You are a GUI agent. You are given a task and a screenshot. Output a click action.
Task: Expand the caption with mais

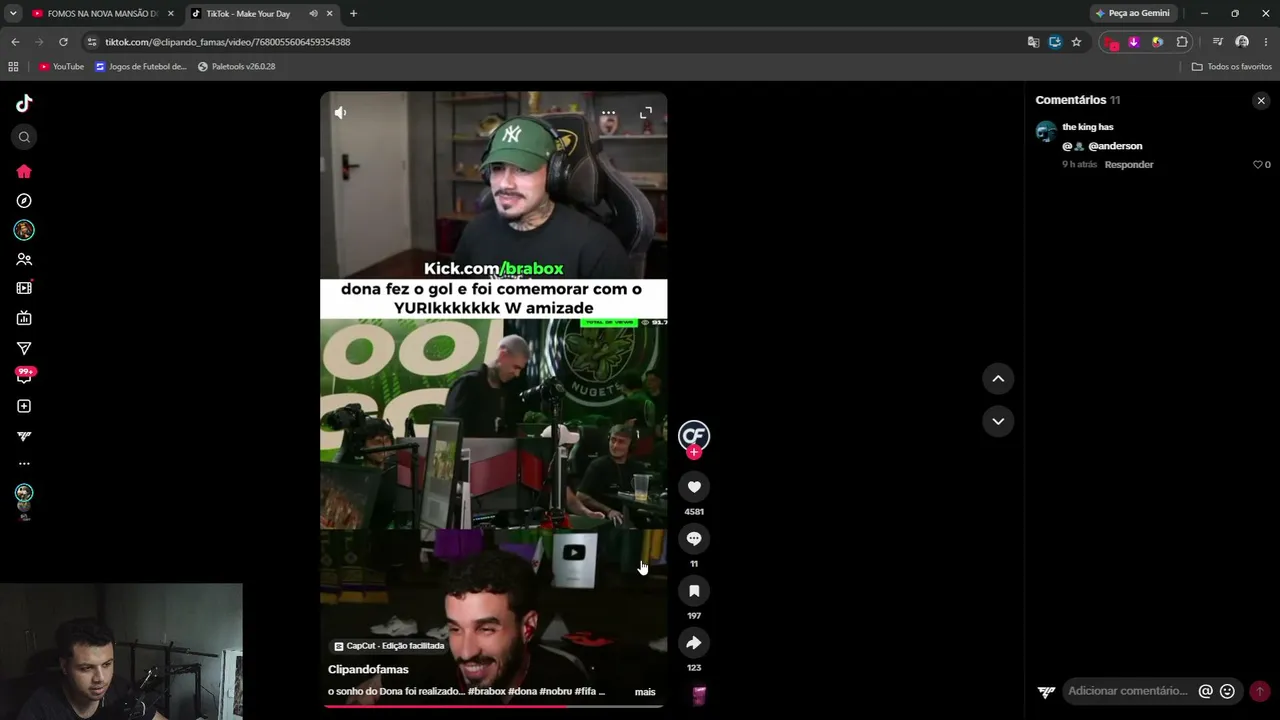(645, 692)
